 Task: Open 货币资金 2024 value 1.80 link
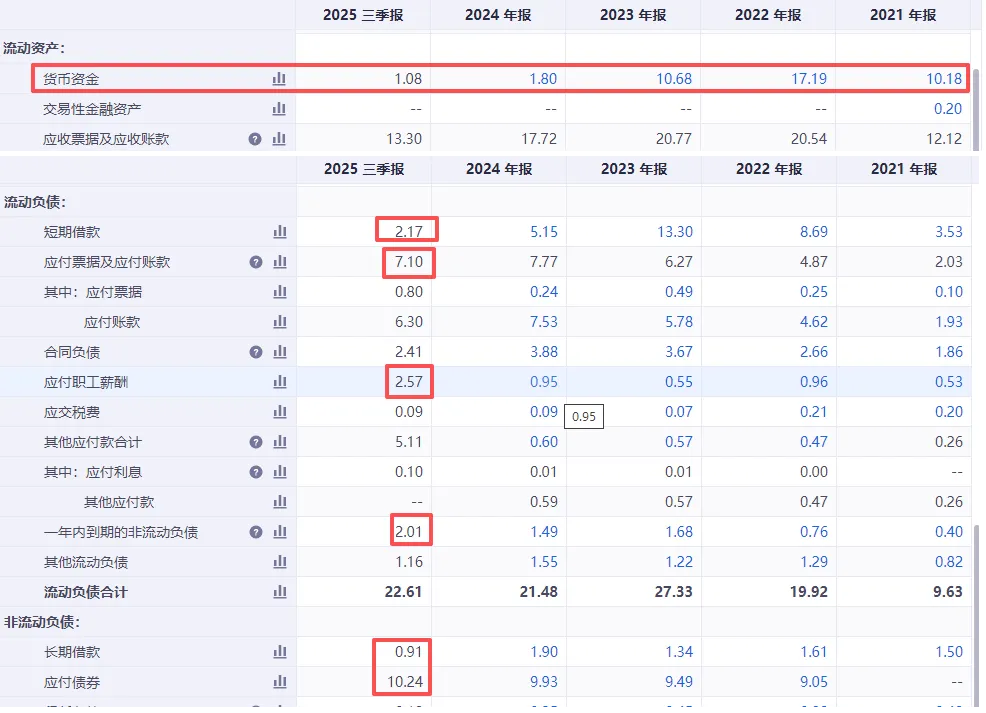(x=543, y=79)
